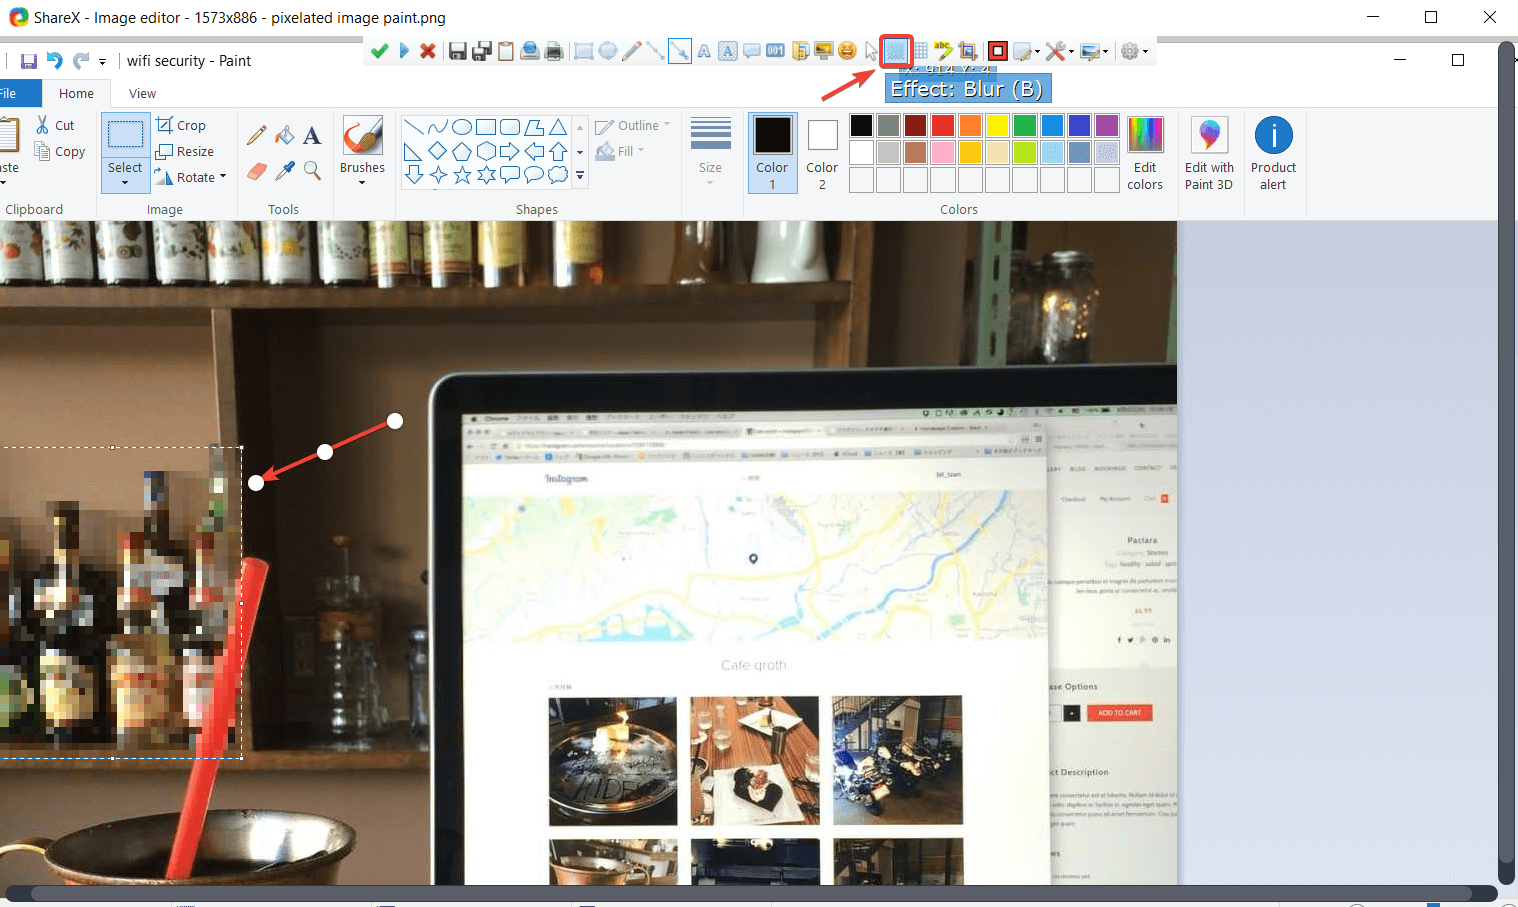Click the green checkmark in ShareX toolbar
Image resolution: width=1518 pixels, height=907 pixels.
379,51
